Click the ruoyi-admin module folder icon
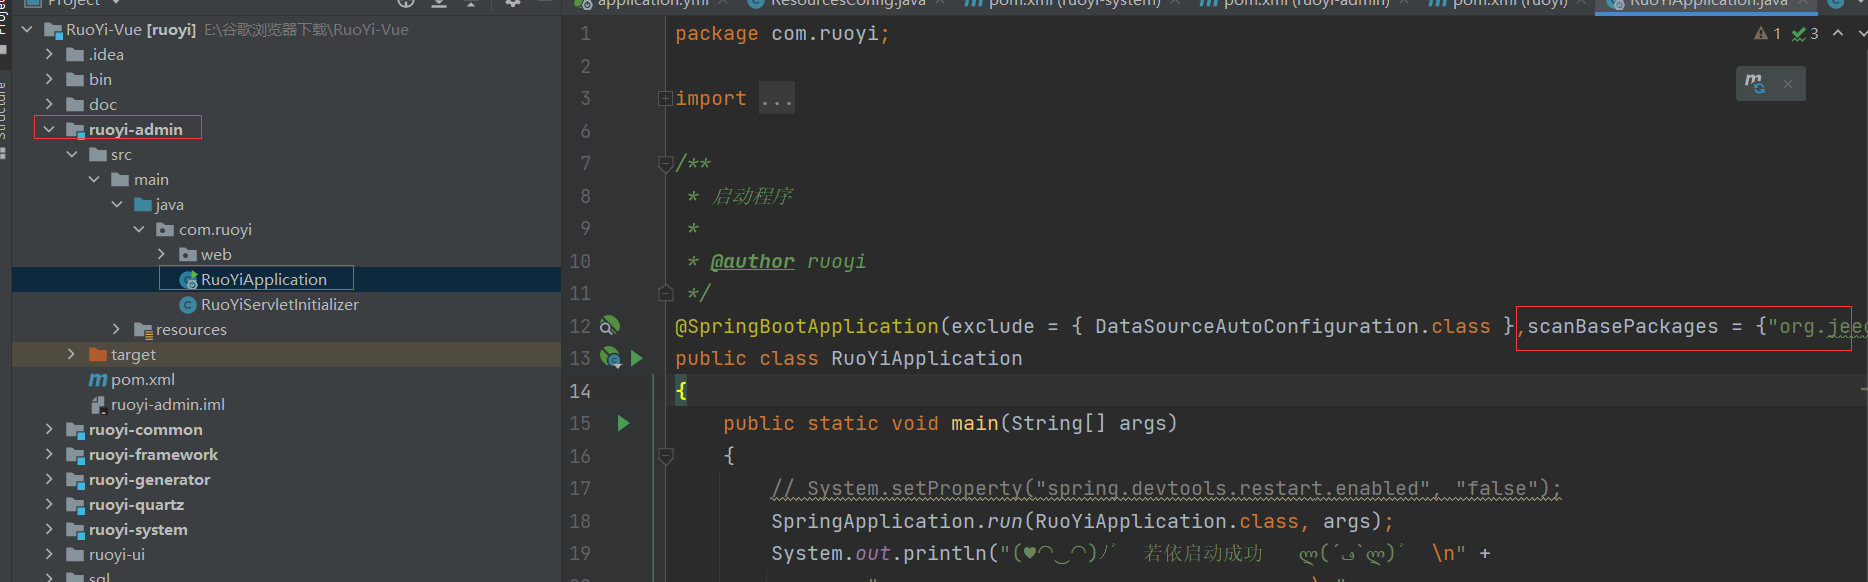The height and width of the screenshot is (582, 1868). pos(75,130)
